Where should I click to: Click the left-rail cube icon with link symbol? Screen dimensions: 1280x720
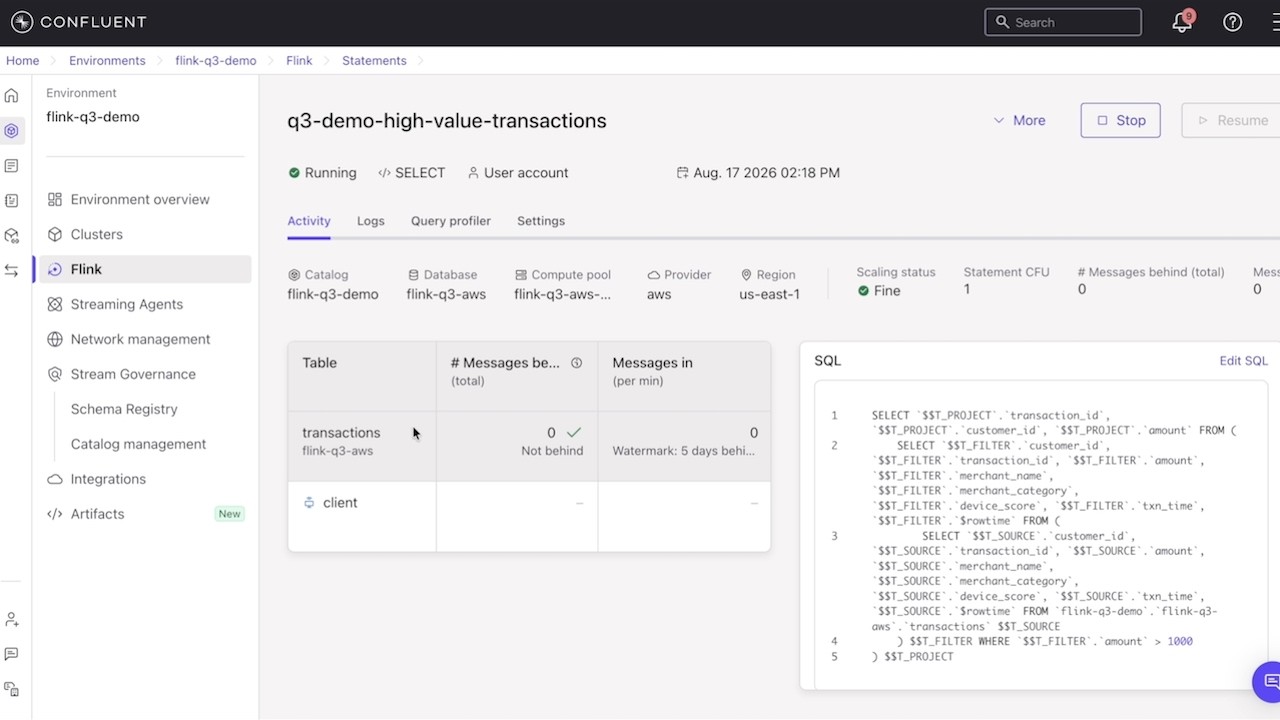click(x=12, y=236)
